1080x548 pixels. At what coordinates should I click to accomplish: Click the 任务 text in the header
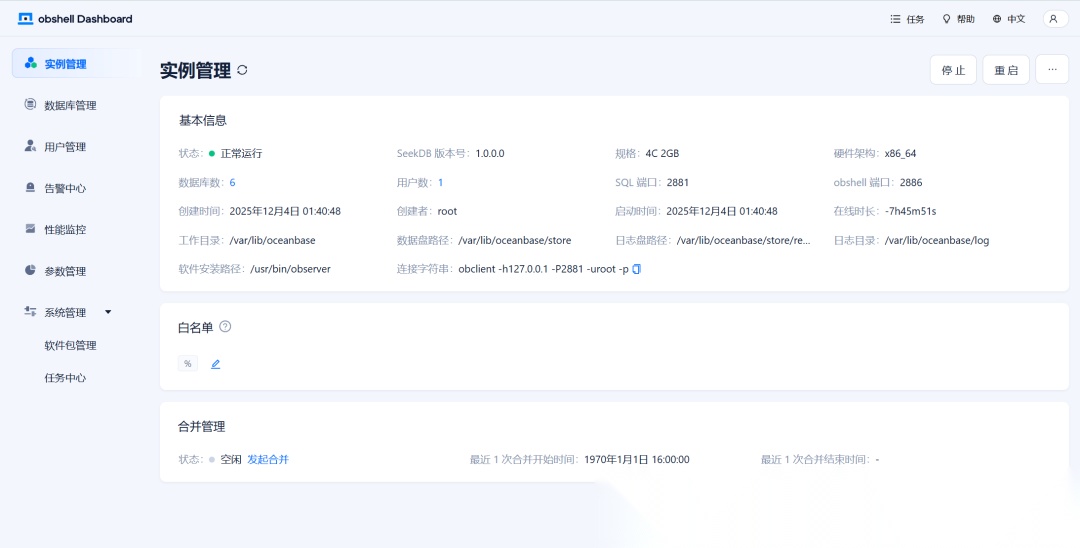pos(915,19)
